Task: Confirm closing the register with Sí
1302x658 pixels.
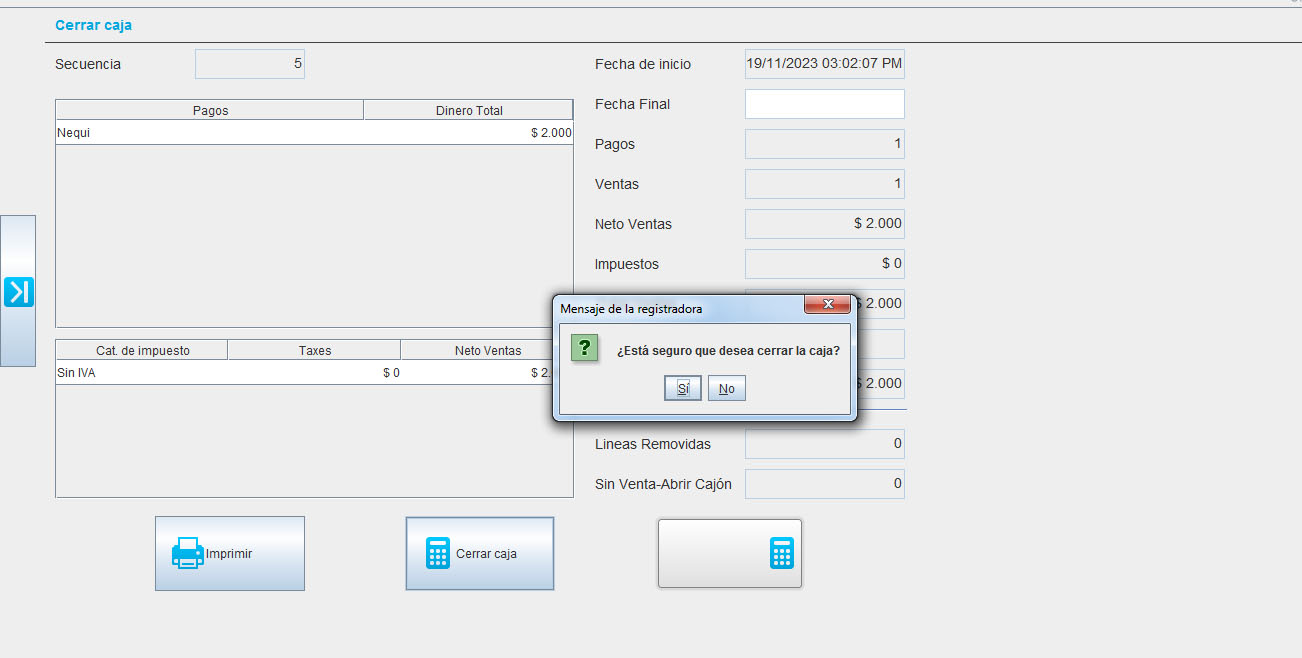Action: [x=683, y=388]
